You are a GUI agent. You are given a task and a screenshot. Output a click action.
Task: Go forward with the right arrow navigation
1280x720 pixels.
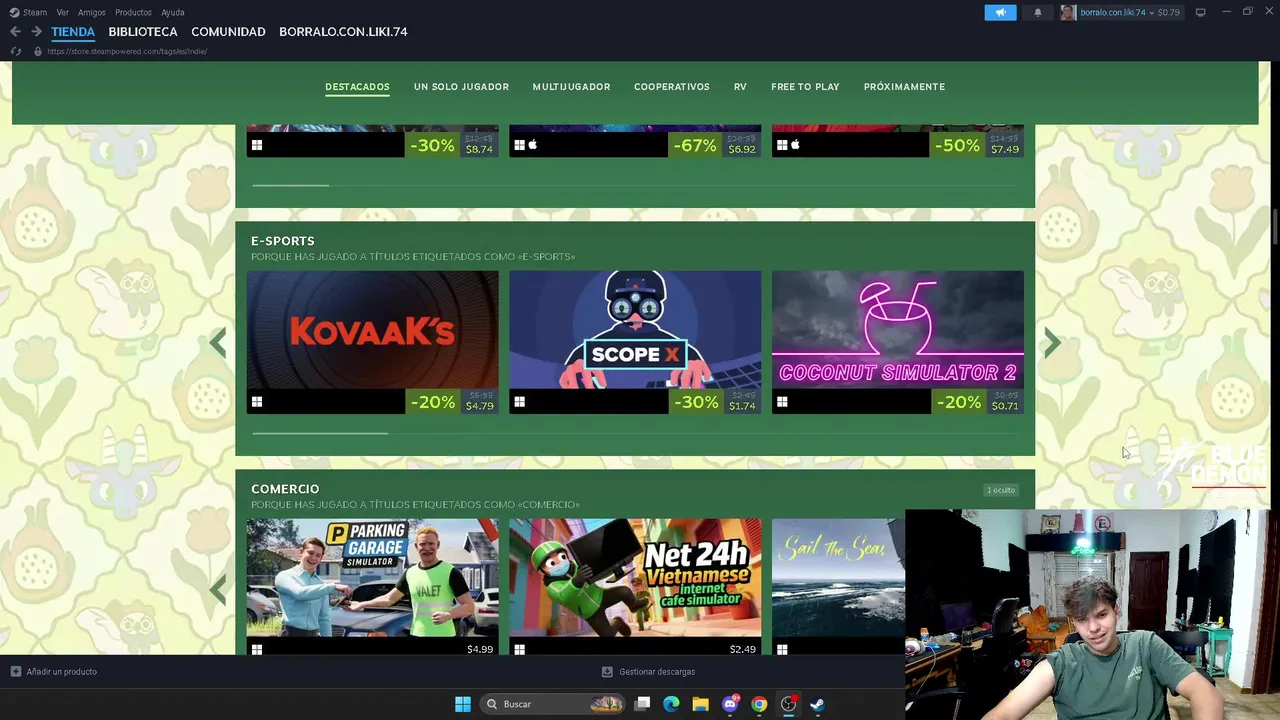[x=36, y=32]
